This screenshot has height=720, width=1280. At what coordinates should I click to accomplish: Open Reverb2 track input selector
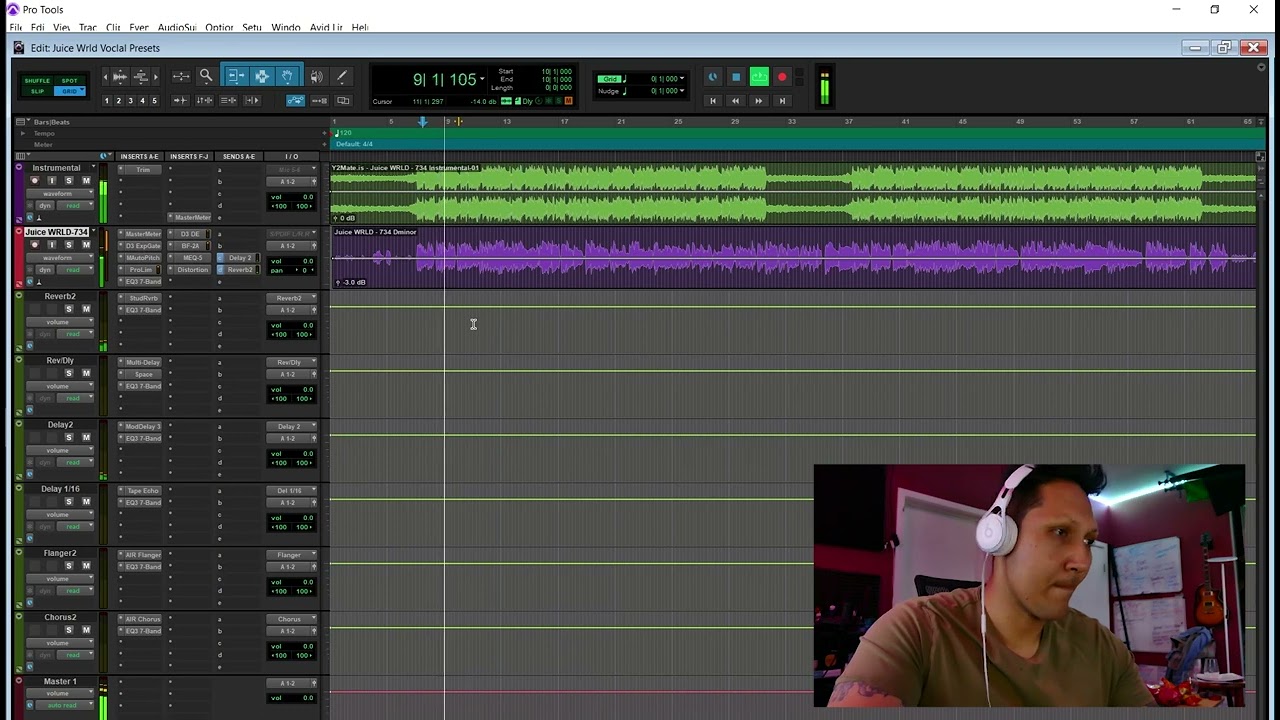click(x=289, y=298)
